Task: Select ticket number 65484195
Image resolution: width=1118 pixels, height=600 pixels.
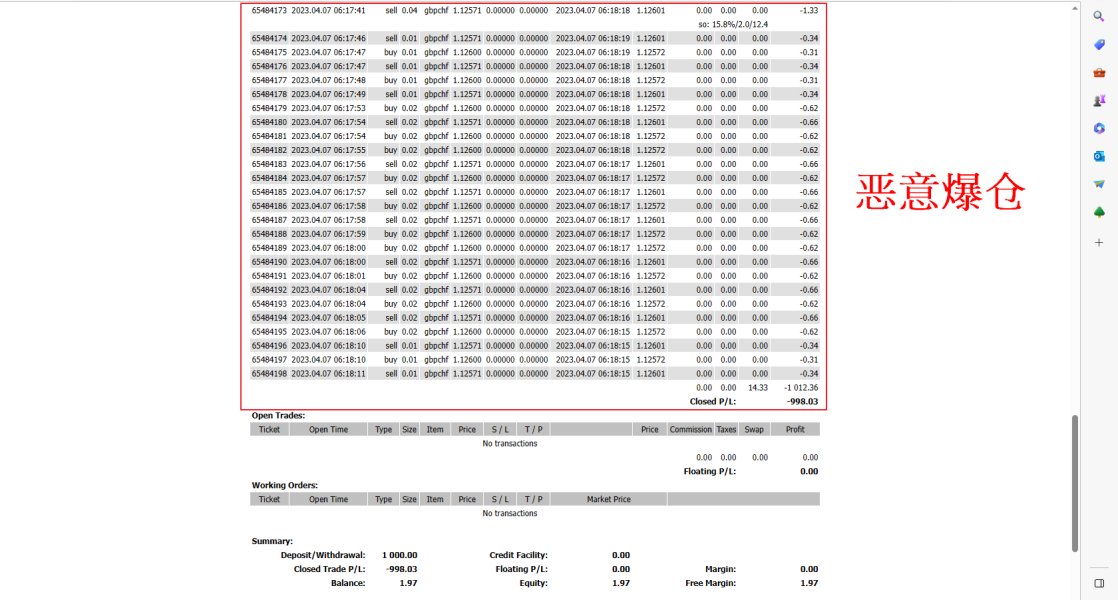Action: pos(269,332)
